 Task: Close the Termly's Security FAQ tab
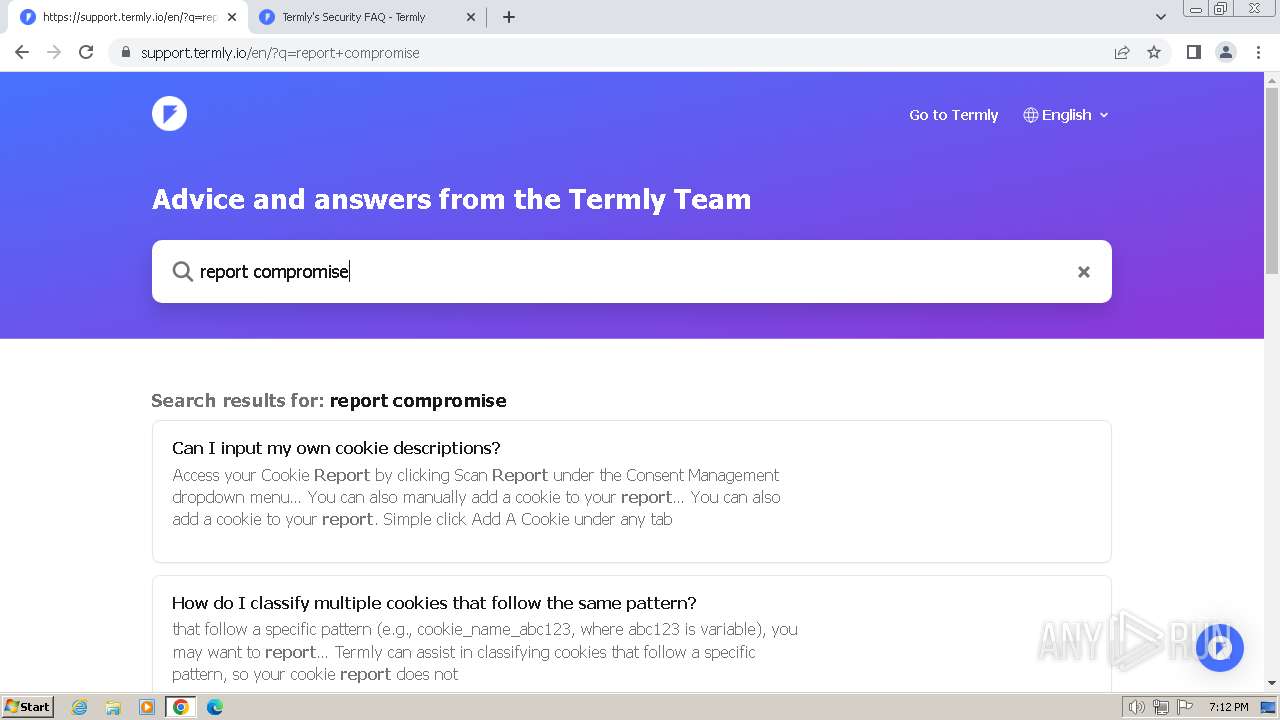471,17
